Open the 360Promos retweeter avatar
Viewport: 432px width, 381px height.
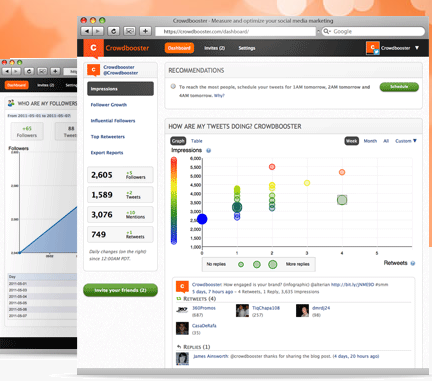[182, 310]
